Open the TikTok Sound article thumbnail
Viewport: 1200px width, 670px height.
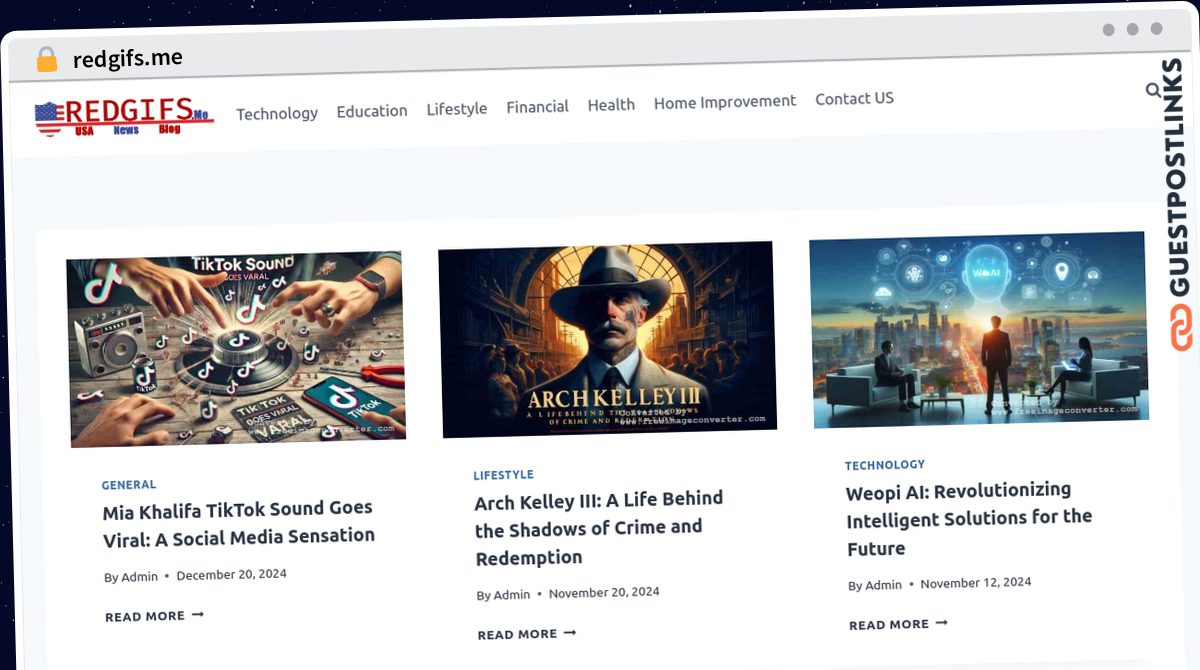click(236, 348)
